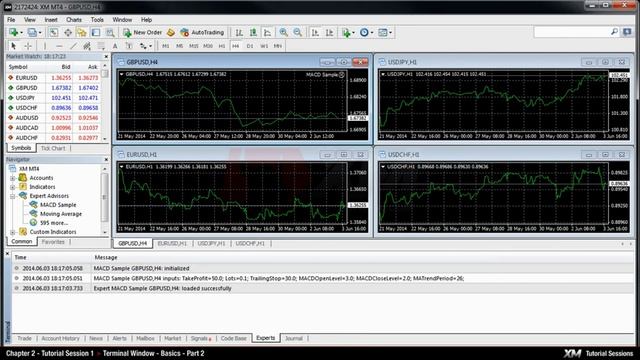Select the EURUSD,H1 chart tab
This screenshot has width=640, height=360.
[172, 243]
